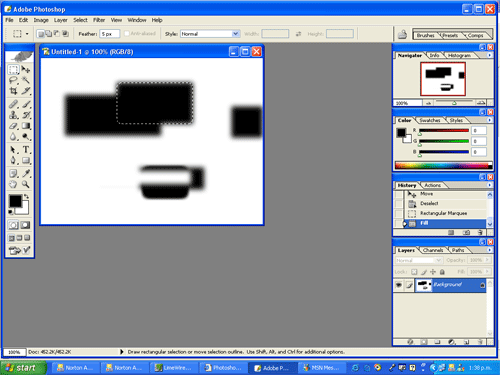Switch to Standard editing mode
Image resolution: width=500 pixels, height=375 pixels.
(13, 225)
